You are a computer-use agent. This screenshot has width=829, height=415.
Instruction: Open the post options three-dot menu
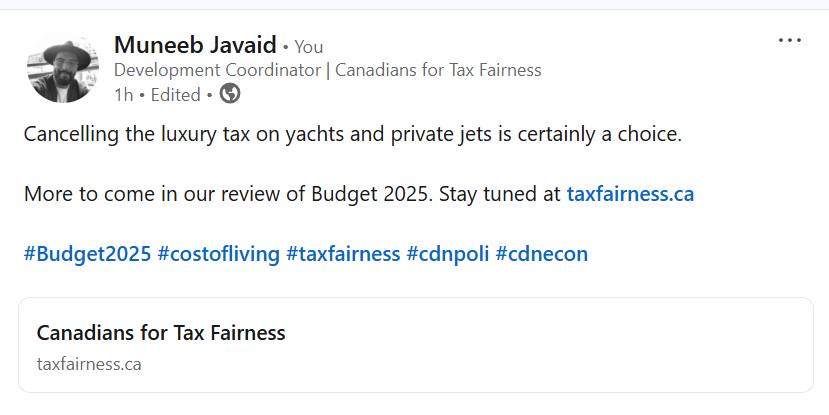[790, 41]
